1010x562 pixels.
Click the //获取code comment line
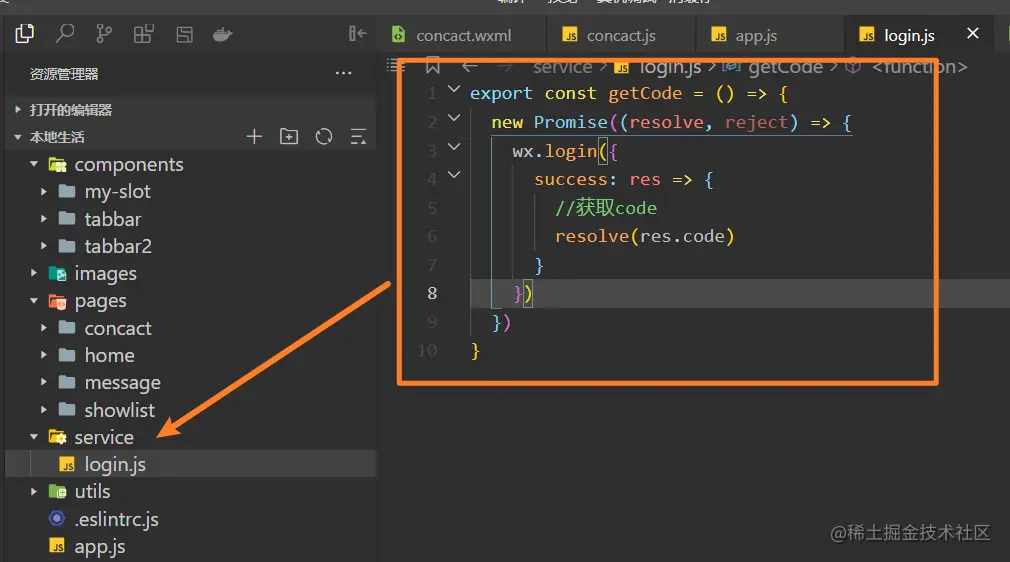tap(606, 208)
